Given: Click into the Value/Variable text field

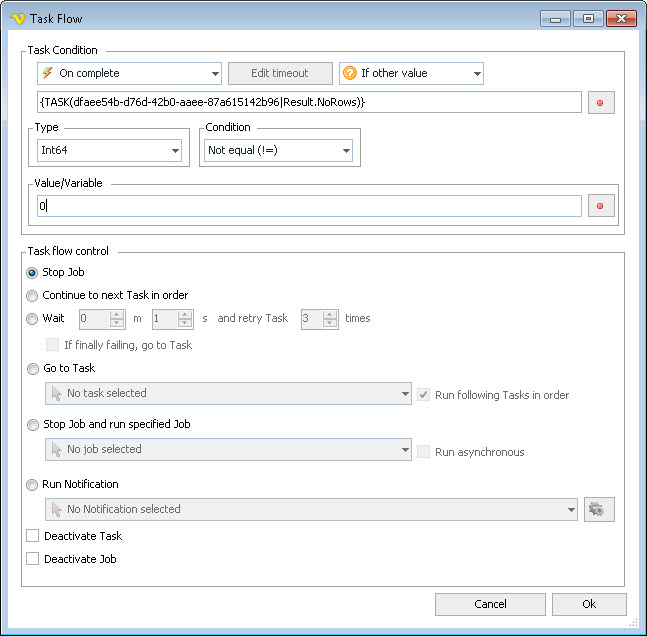Looking at the screenshot, I should coord(310,206).
